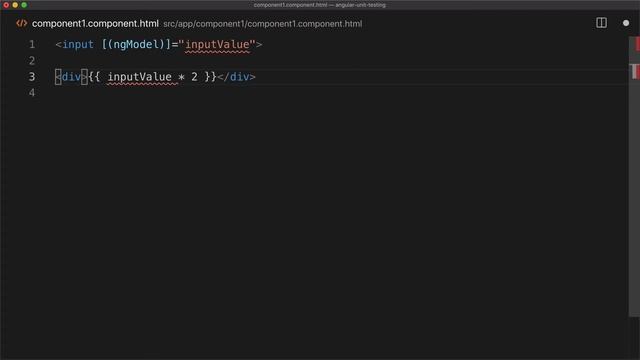Maximize the window with the green button
The width and height of the screenshot is (640, 360).
pos(24,5)
